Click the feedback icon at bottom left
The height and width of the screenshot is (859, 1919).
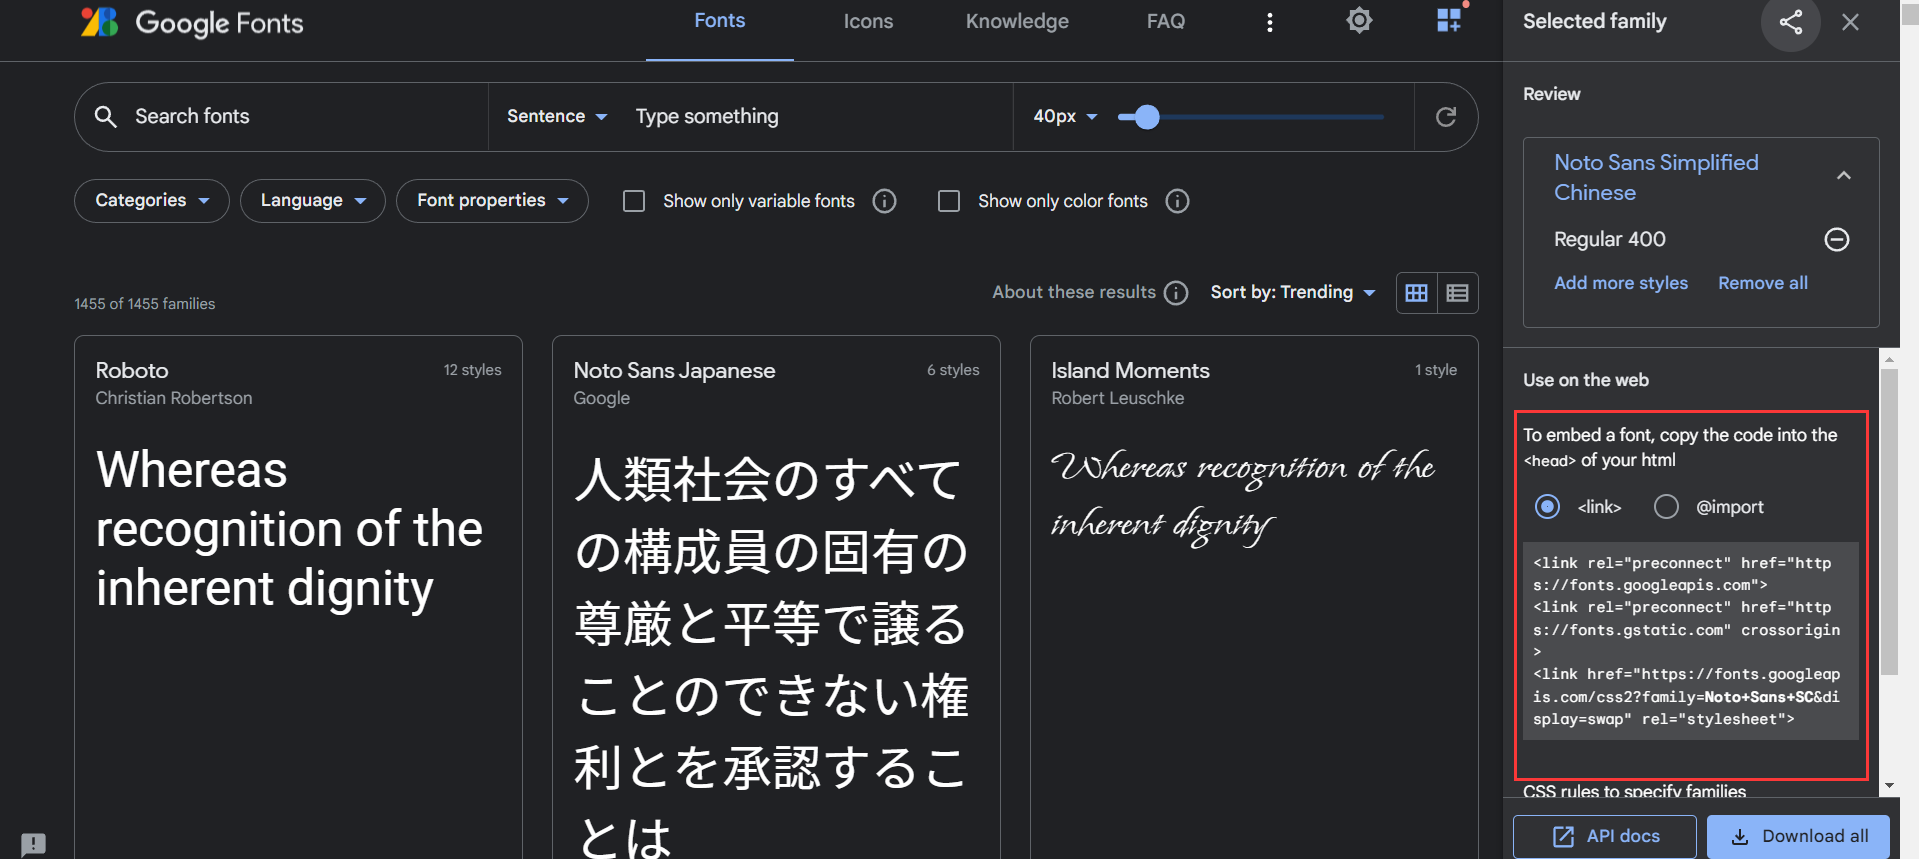tap(33, 844)
